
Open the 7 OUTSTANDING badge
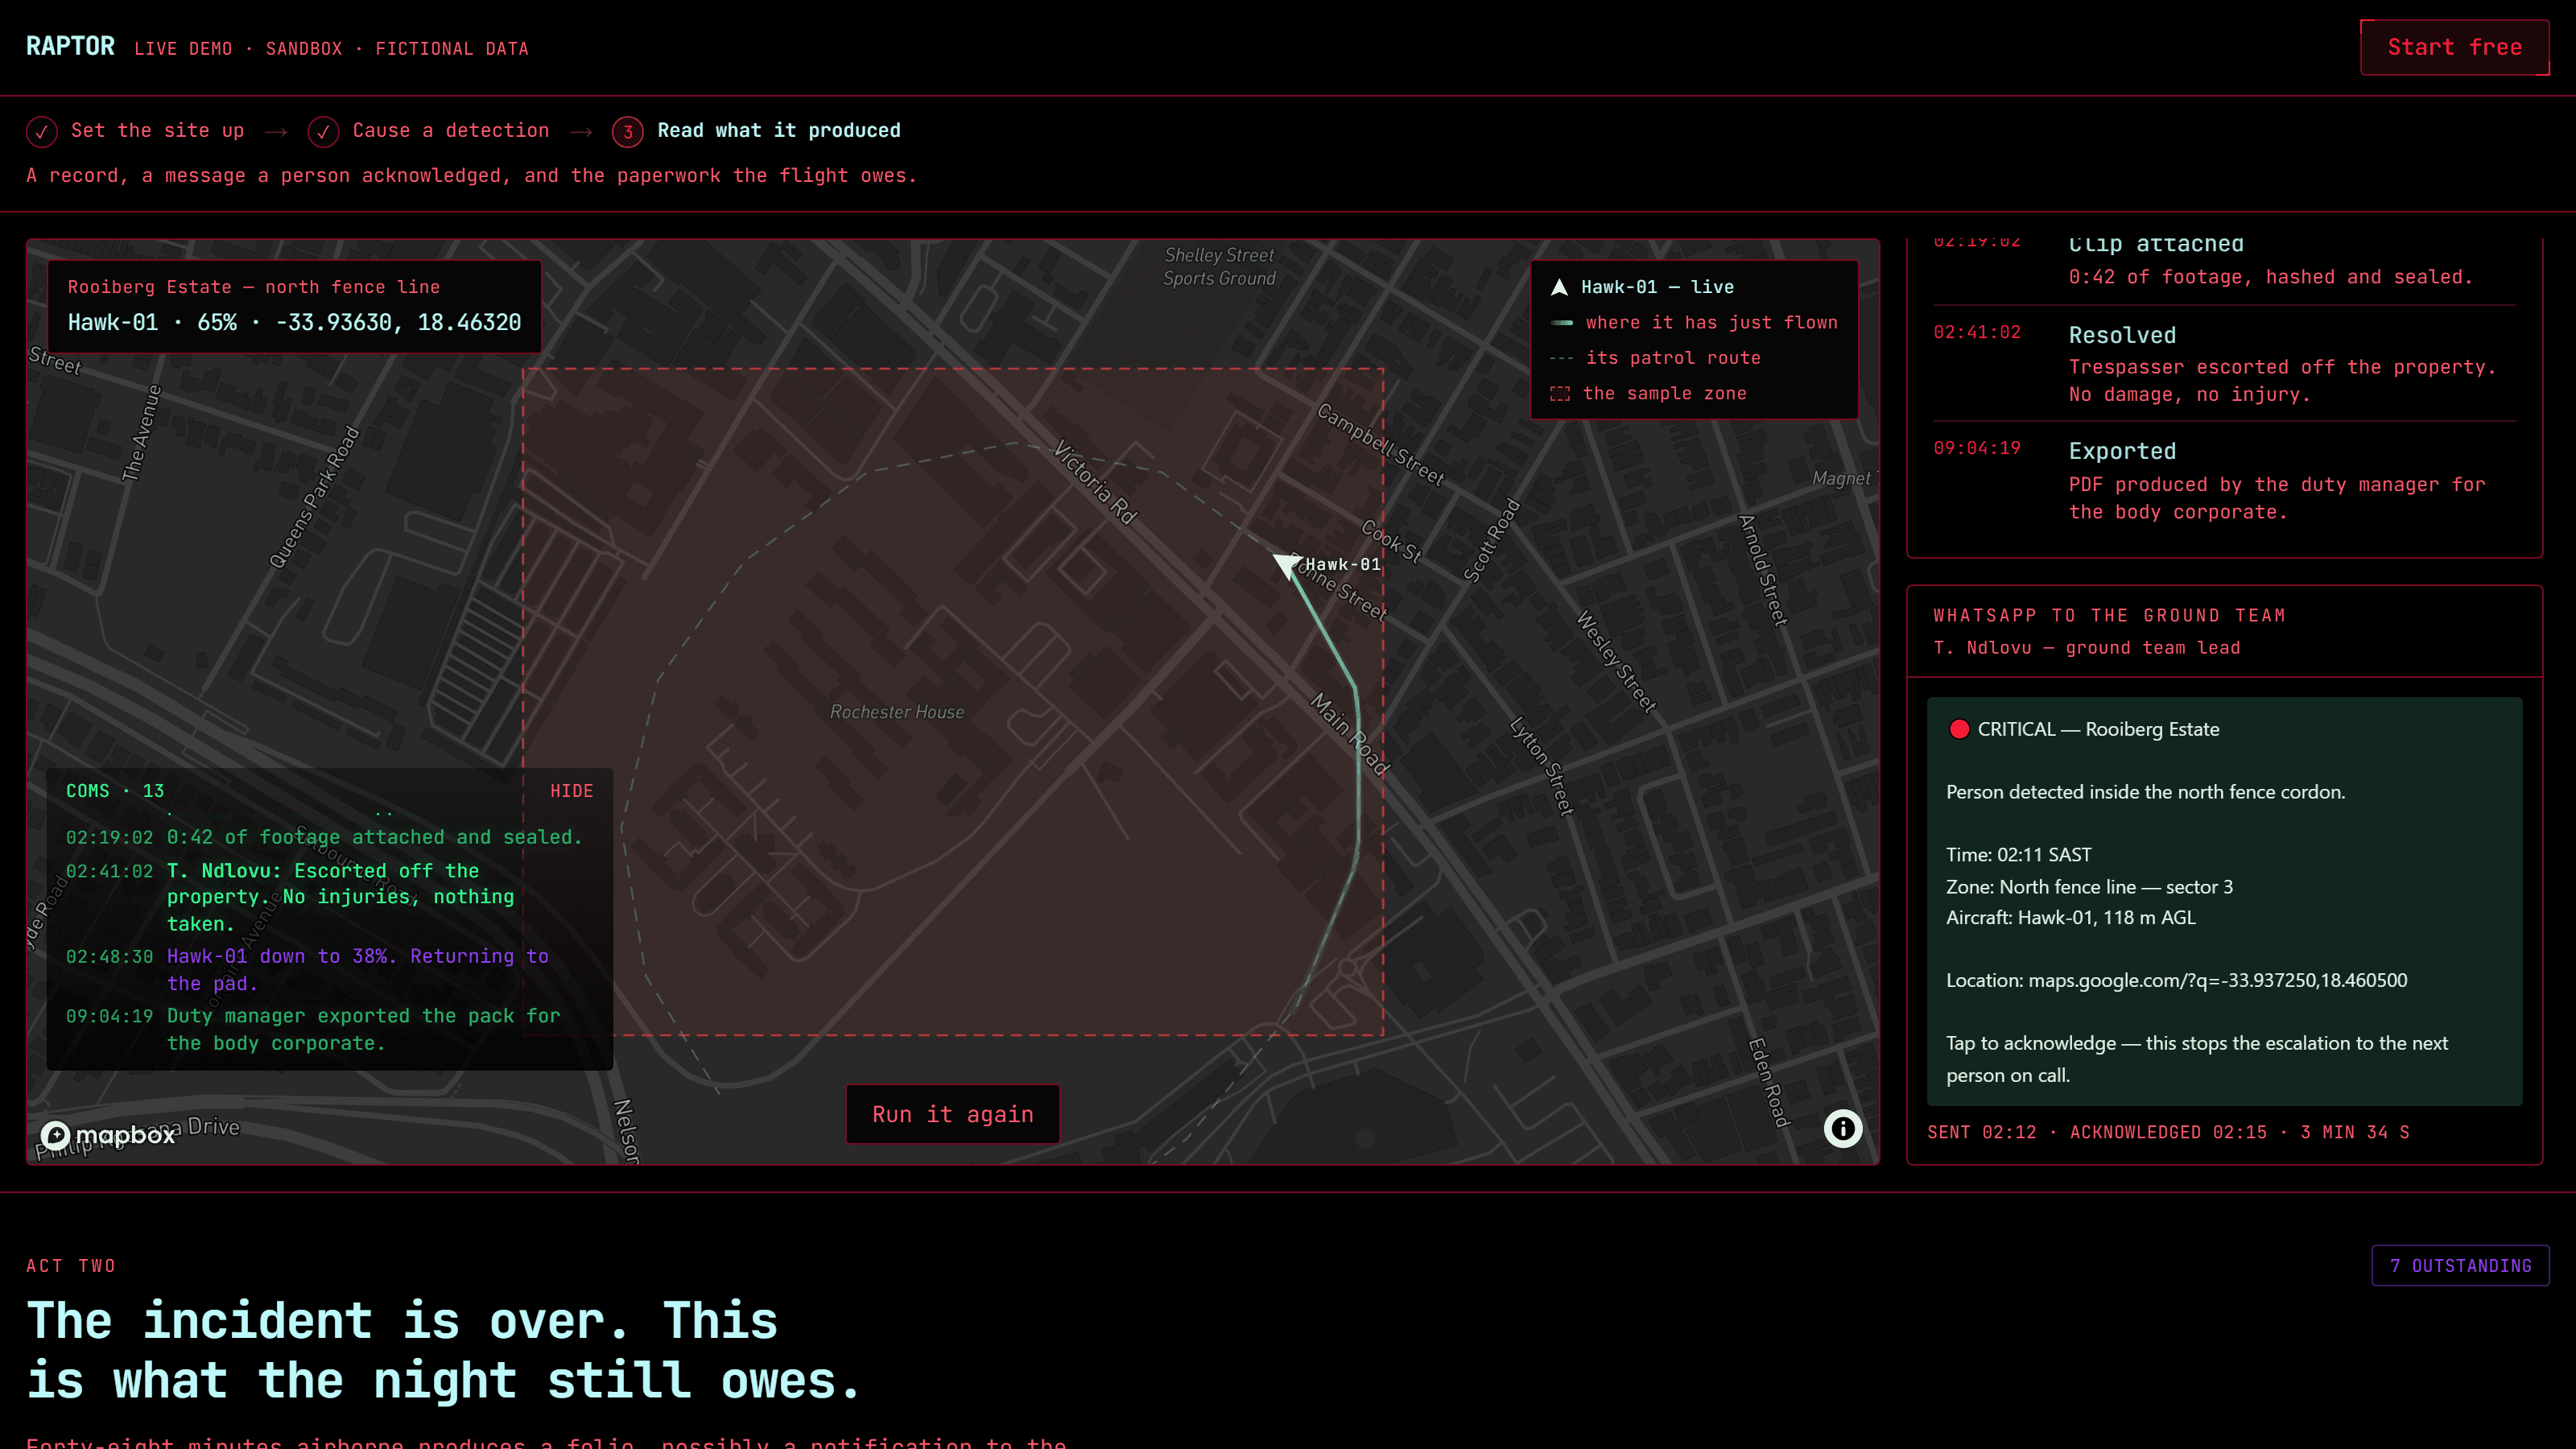[2460, 1266]
